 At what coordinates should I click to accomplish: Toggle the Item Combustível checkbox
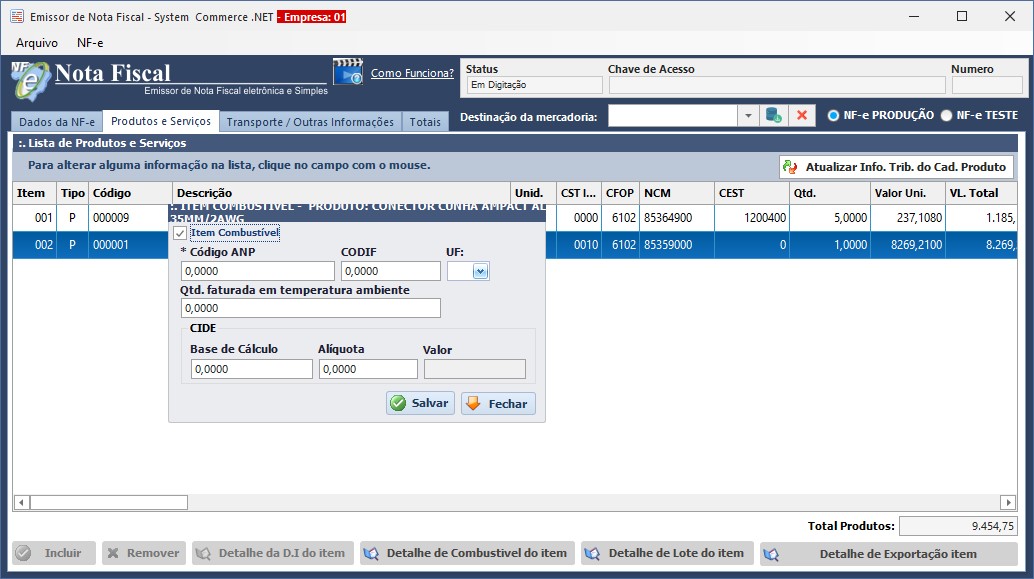pyautogui.click(x=180, y=233)
